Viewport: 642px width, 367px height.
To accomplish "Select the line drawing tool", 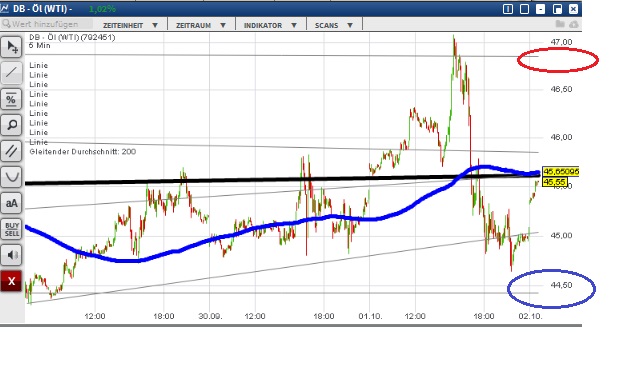I will 11,73.
